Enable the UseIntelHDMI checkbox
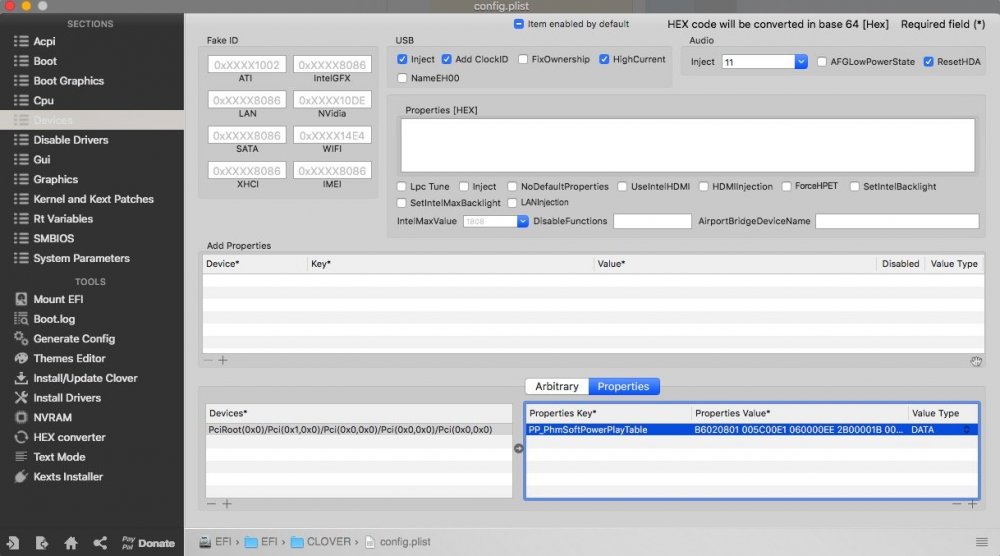Screen dimensions: 1000x556 [622, 187]
